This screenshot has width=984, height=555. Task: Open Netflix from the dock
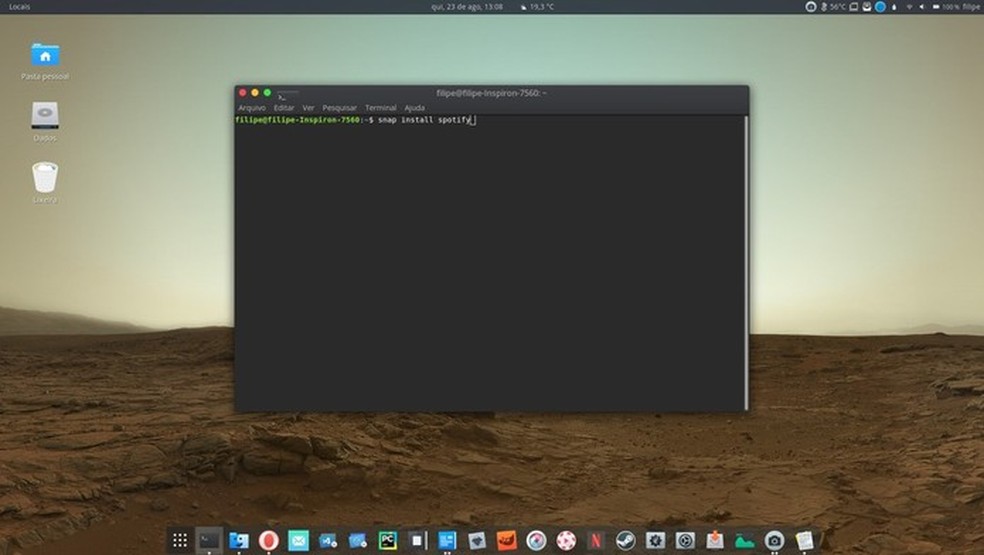(x=596, y=541)
